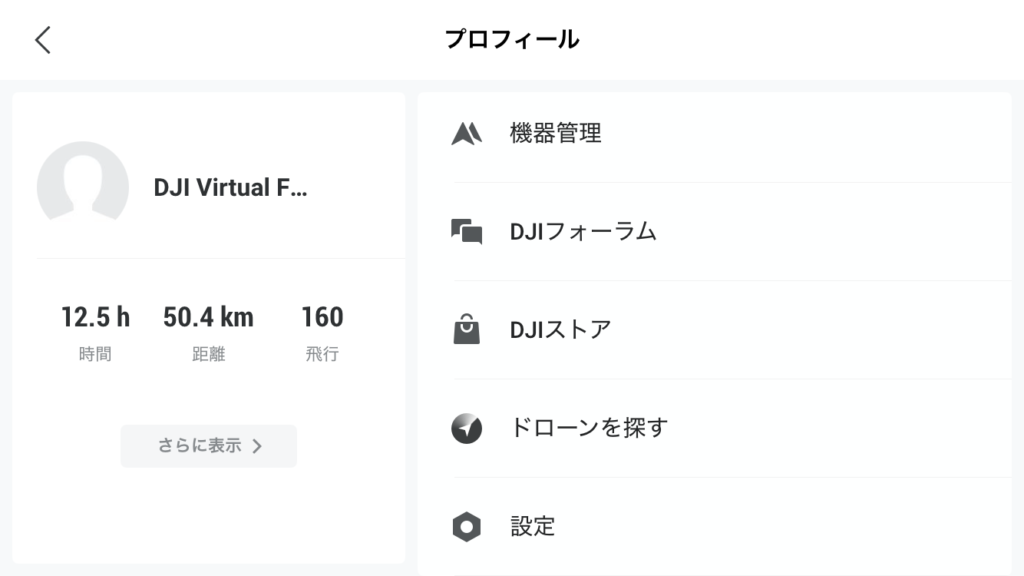Tap the DJI Store shopping bag icon

pyautogui.click(x=467, y=329)
